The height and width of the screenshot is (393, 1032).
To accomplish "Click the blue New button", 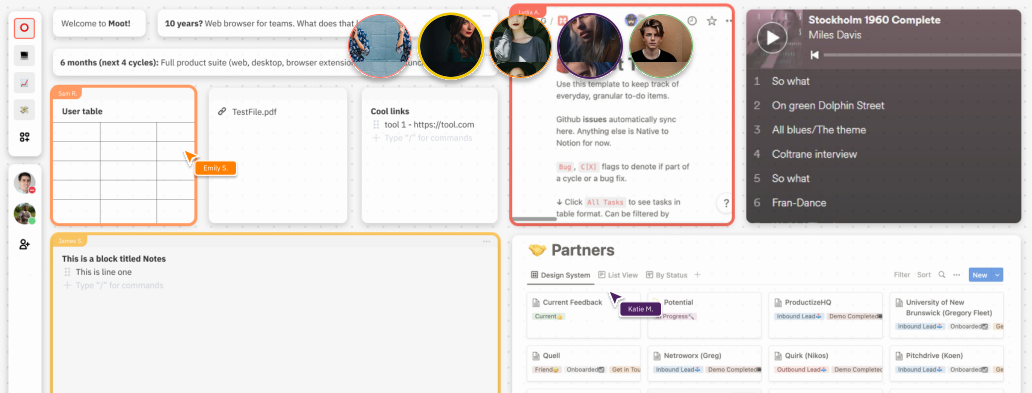I will (980, 275).
